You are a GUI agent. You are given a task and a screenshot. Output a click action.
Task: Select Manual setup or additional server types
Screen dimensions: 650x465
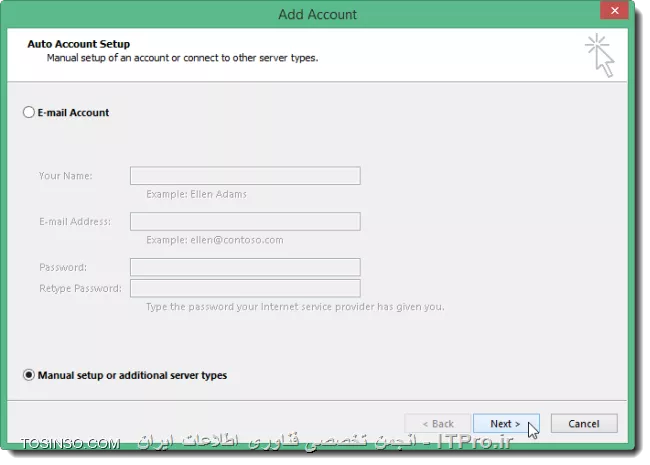pyautogui.click(x=29, y=375)
